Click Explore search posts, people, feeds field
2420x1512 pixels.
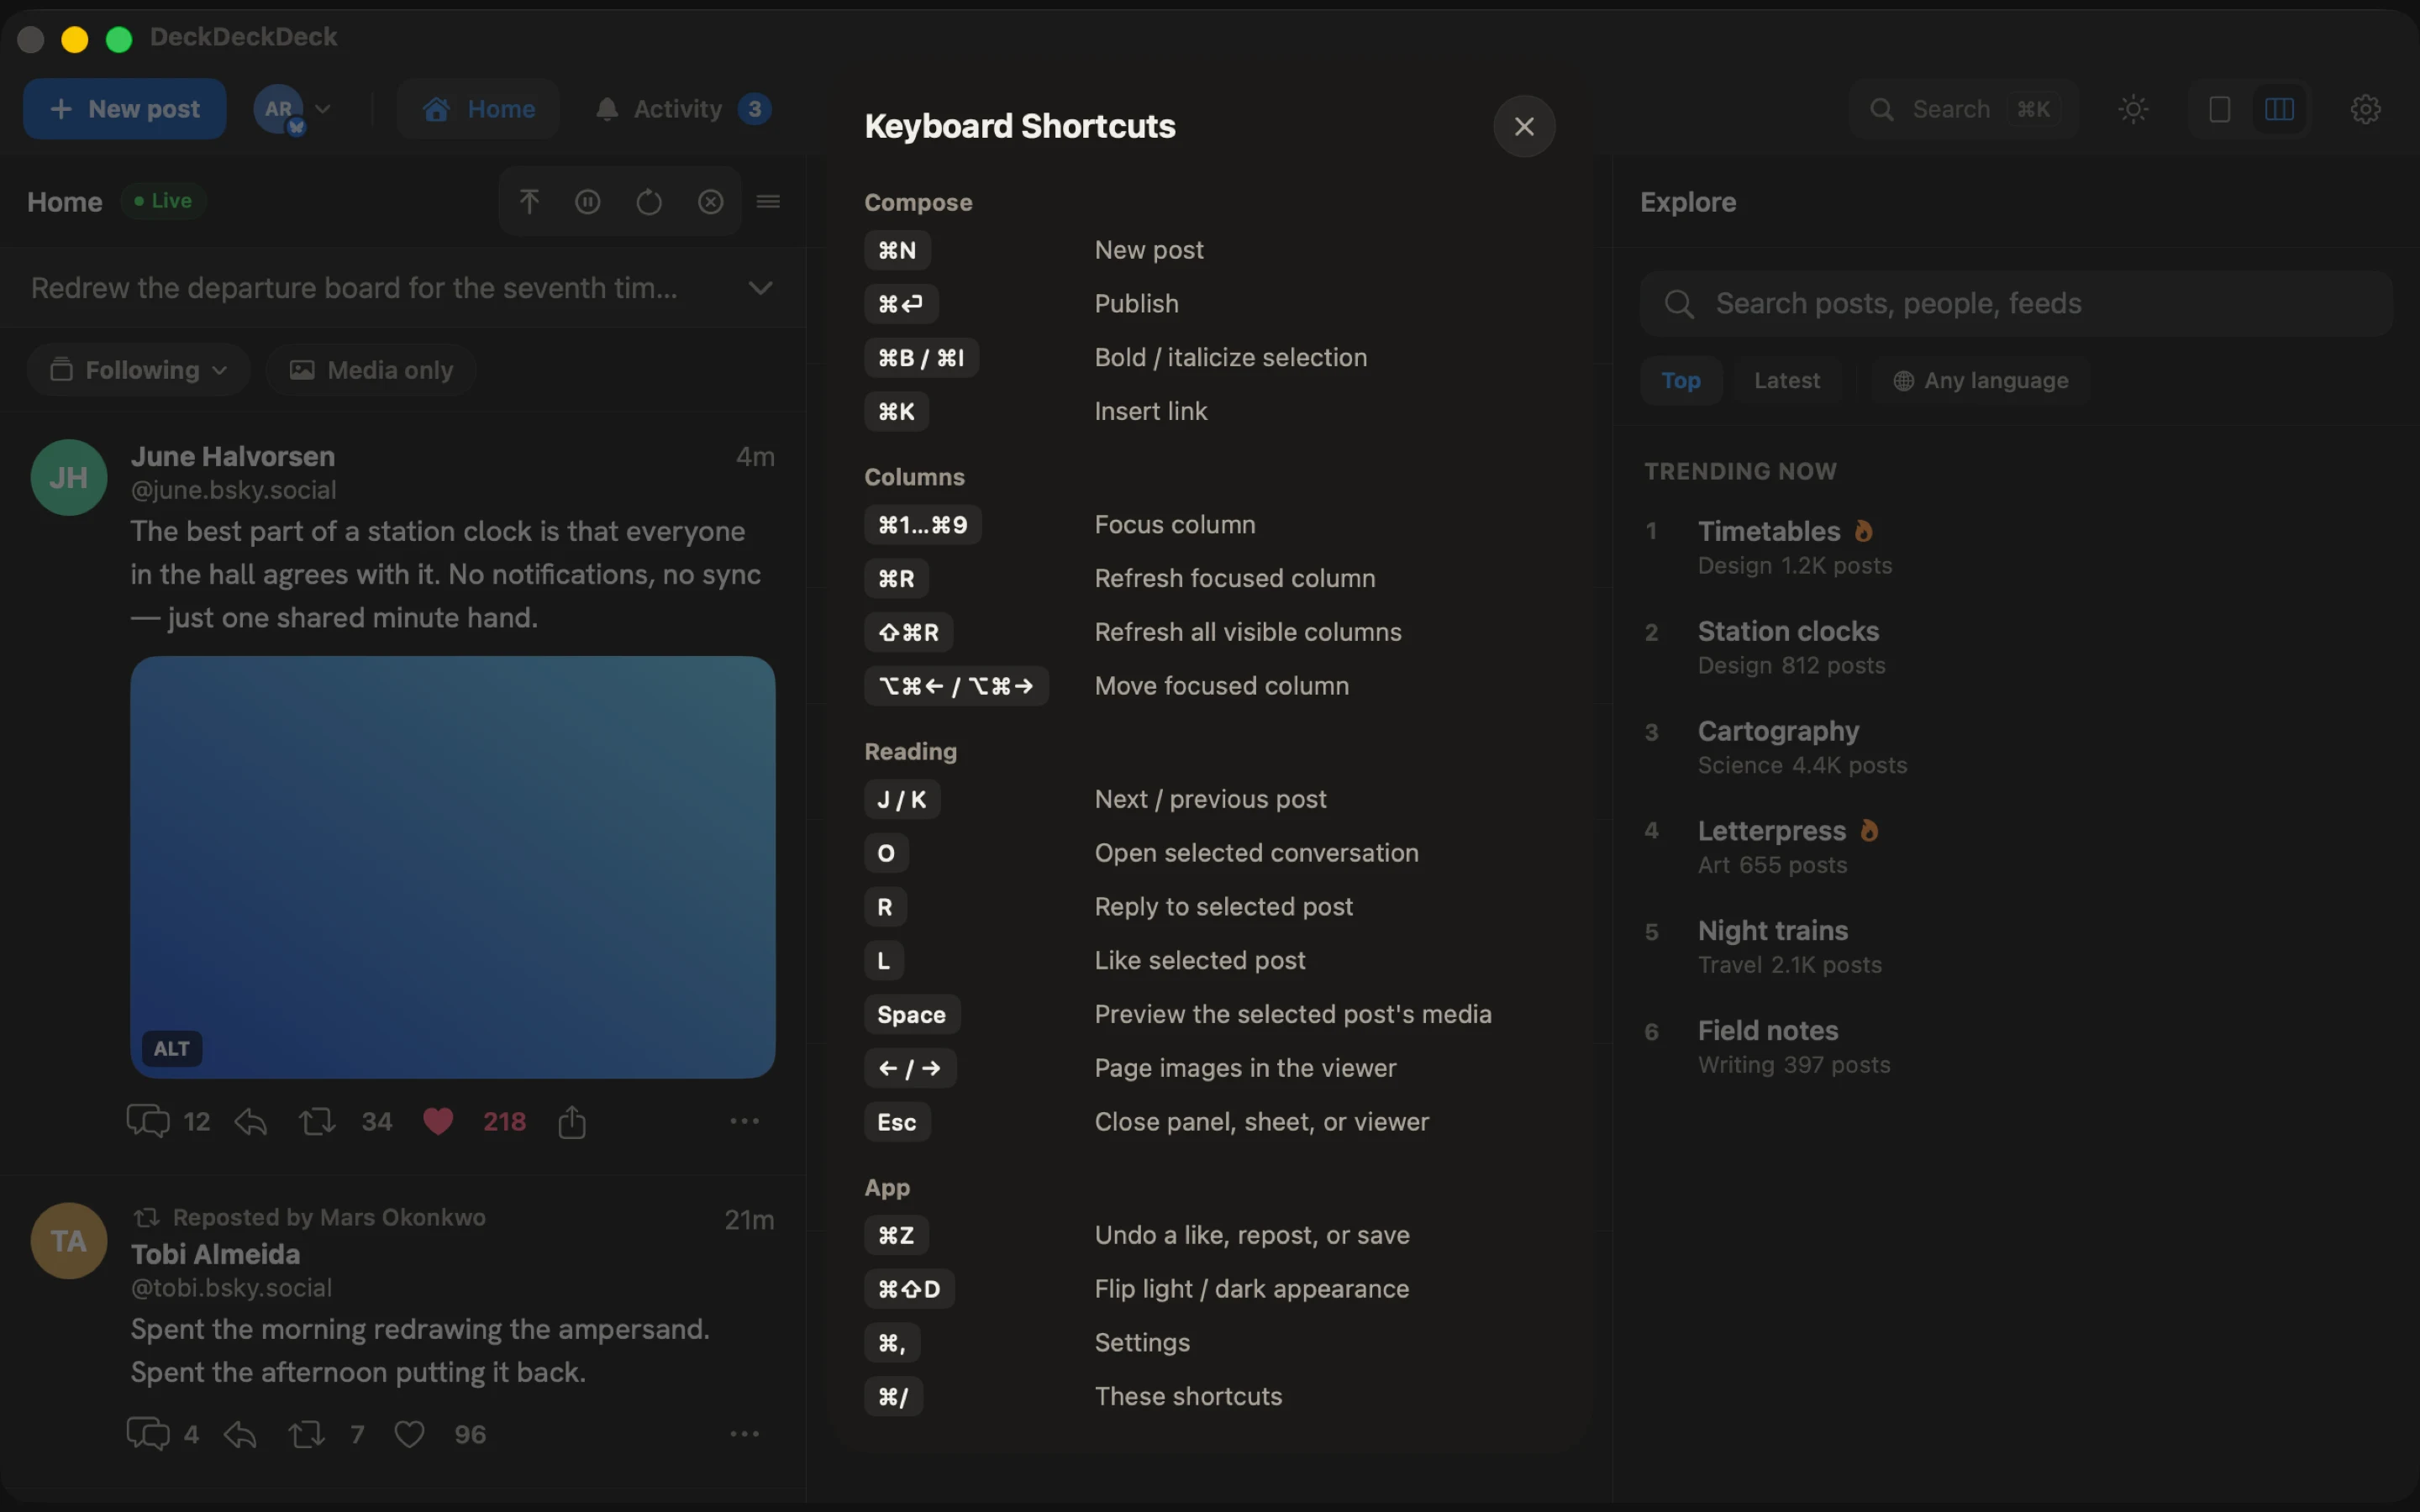[x=2016, y=303]
